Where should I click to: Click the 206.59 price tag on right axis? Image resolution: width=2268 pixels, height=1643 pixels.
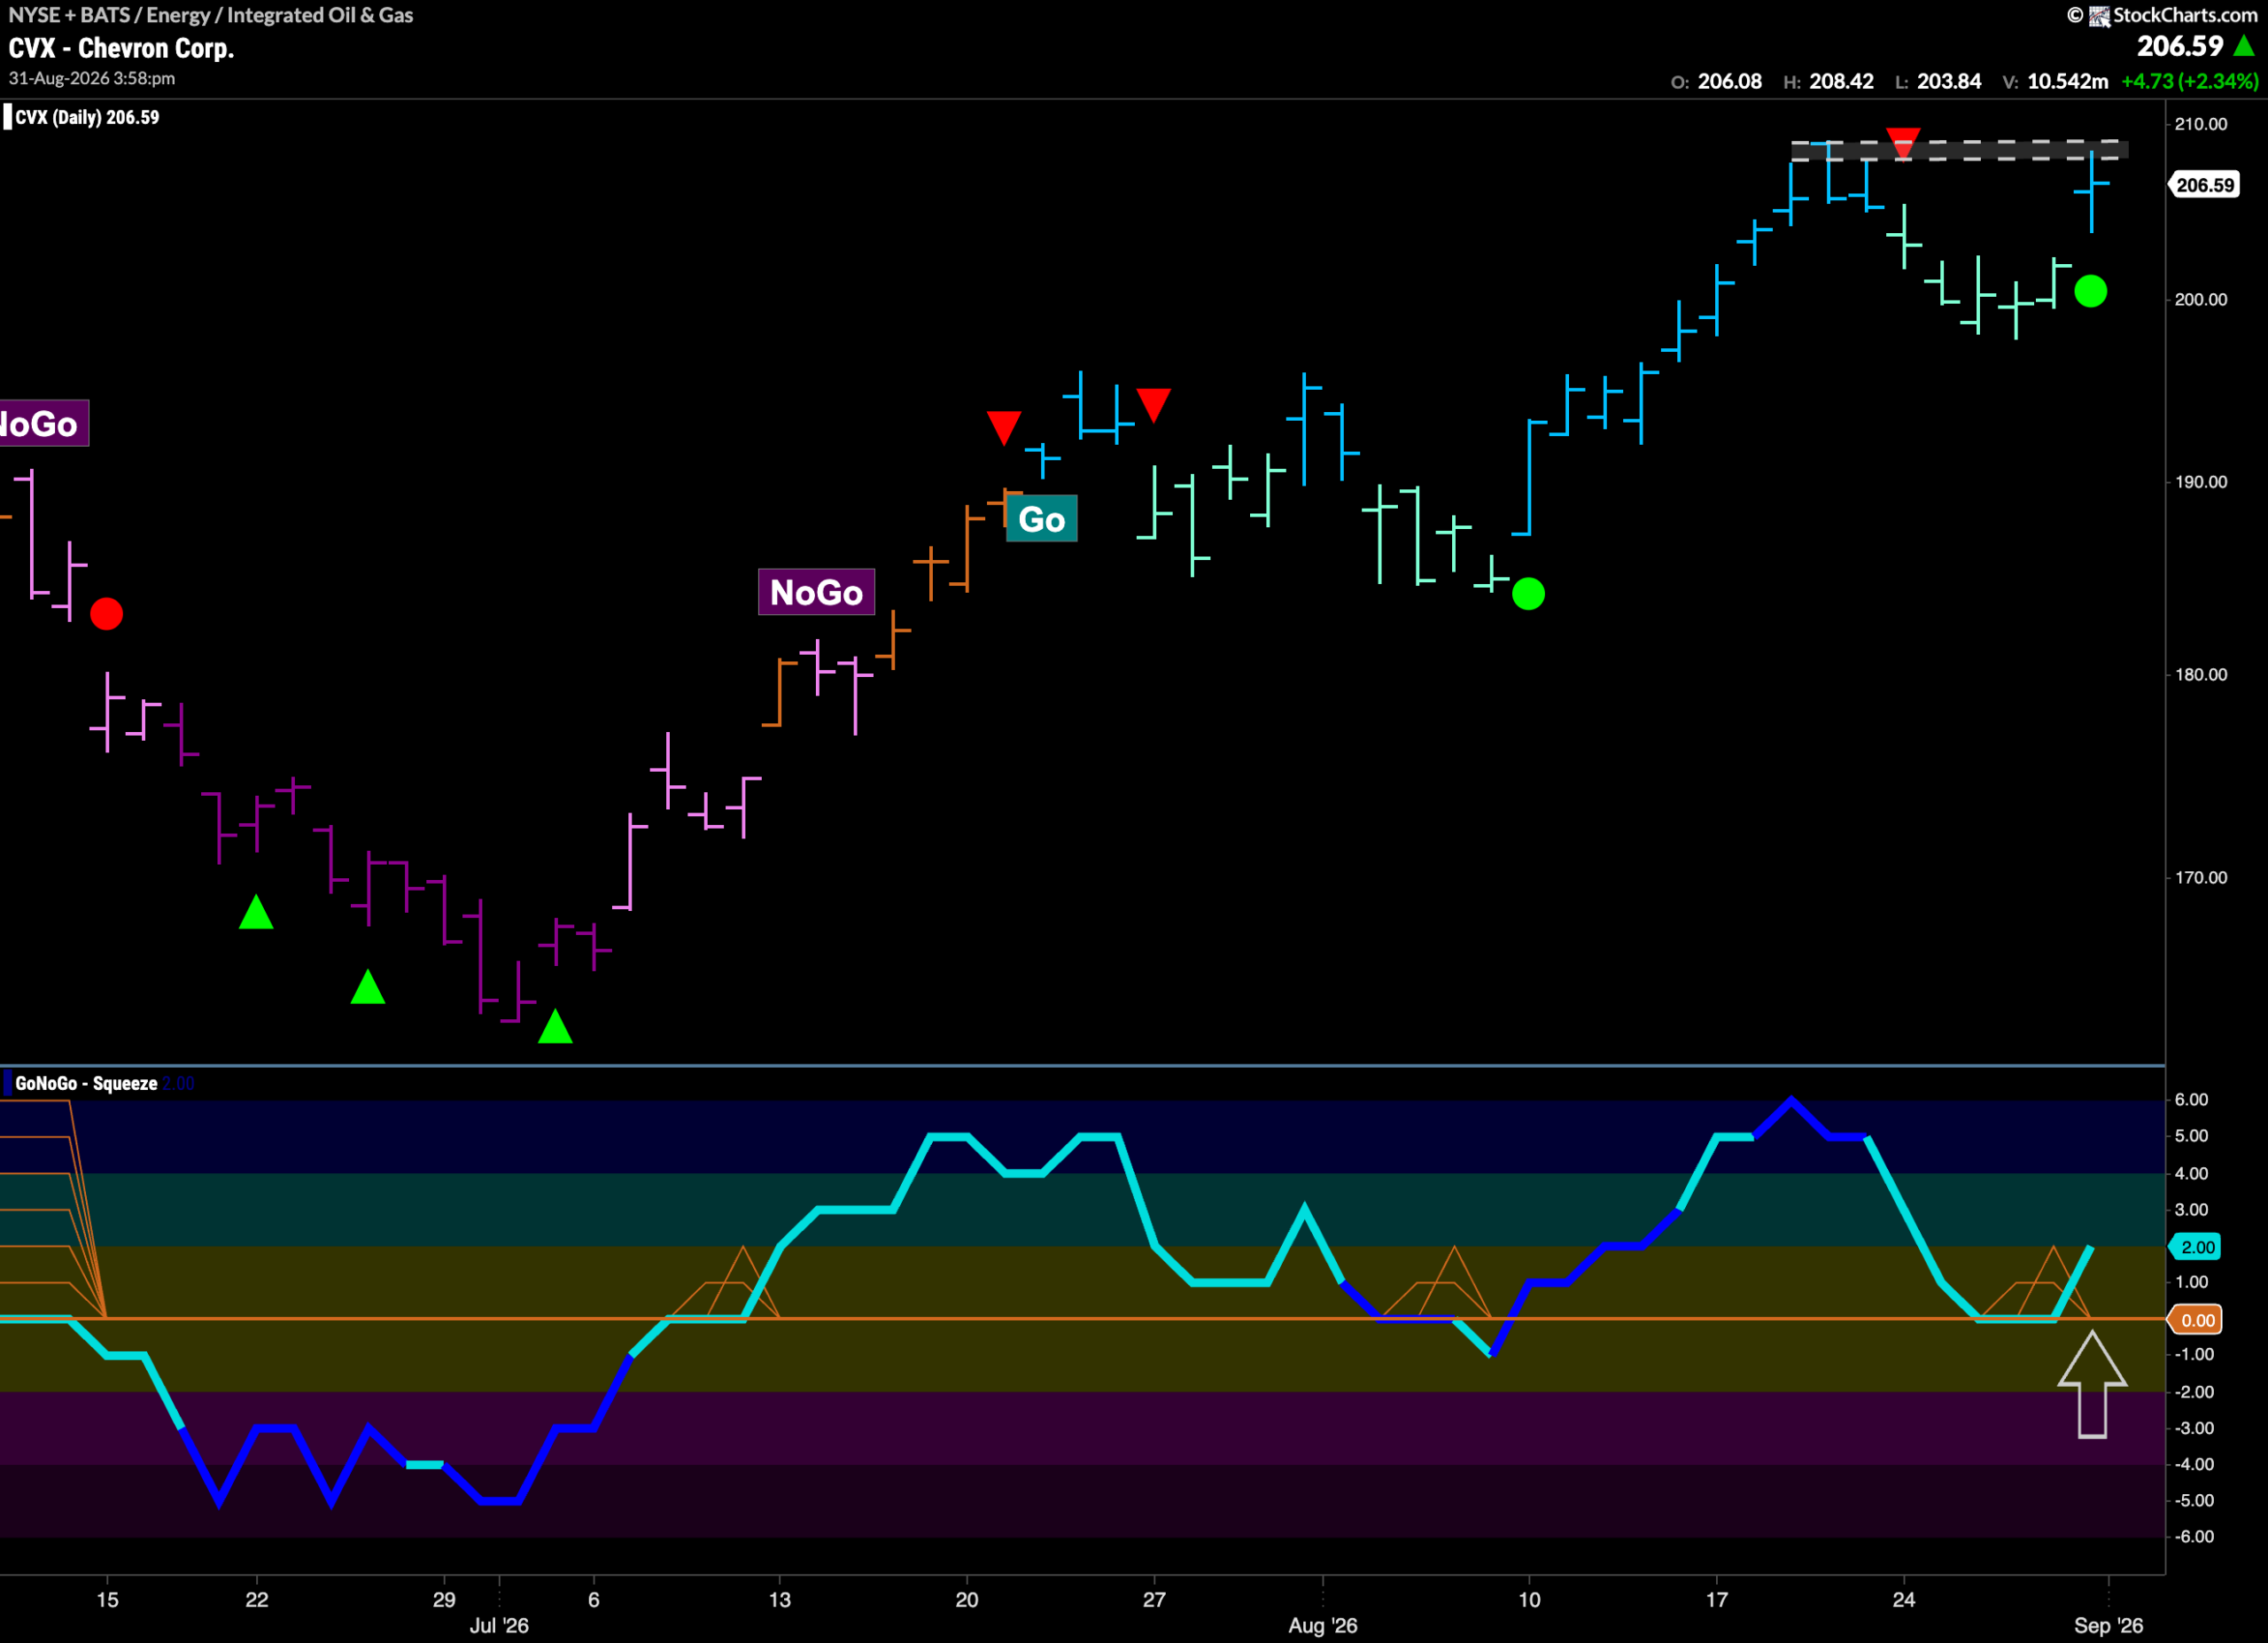tap(2203, 185)
